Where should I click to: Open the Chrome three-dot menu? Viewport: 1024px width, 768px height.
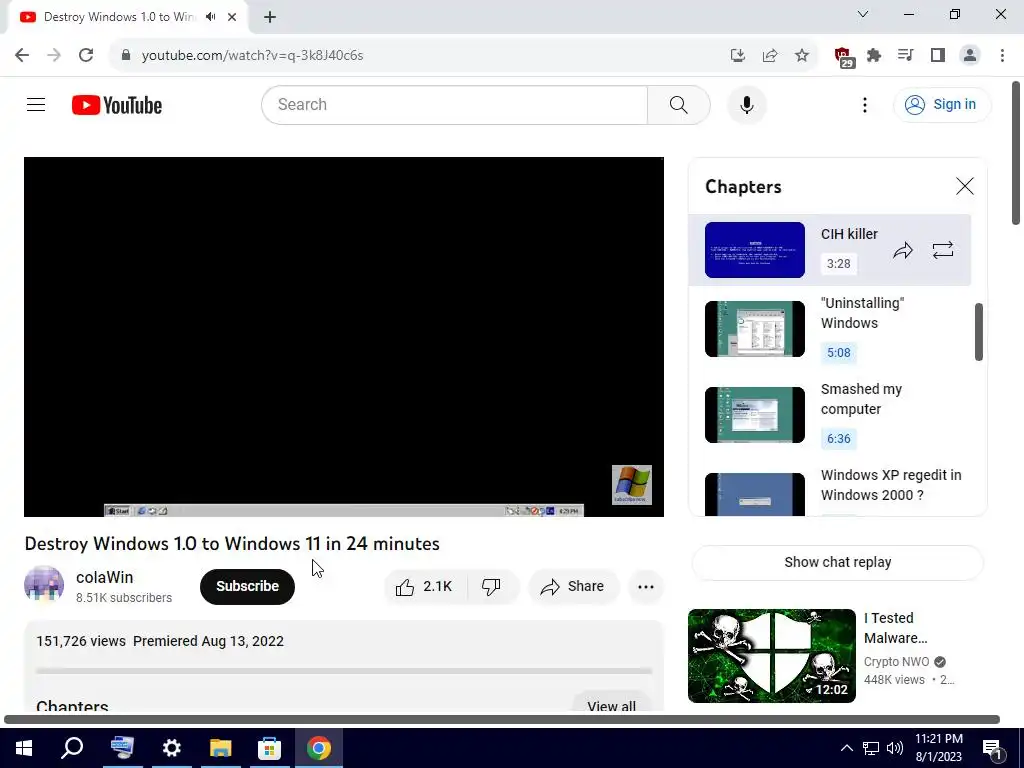[1002, 56]
